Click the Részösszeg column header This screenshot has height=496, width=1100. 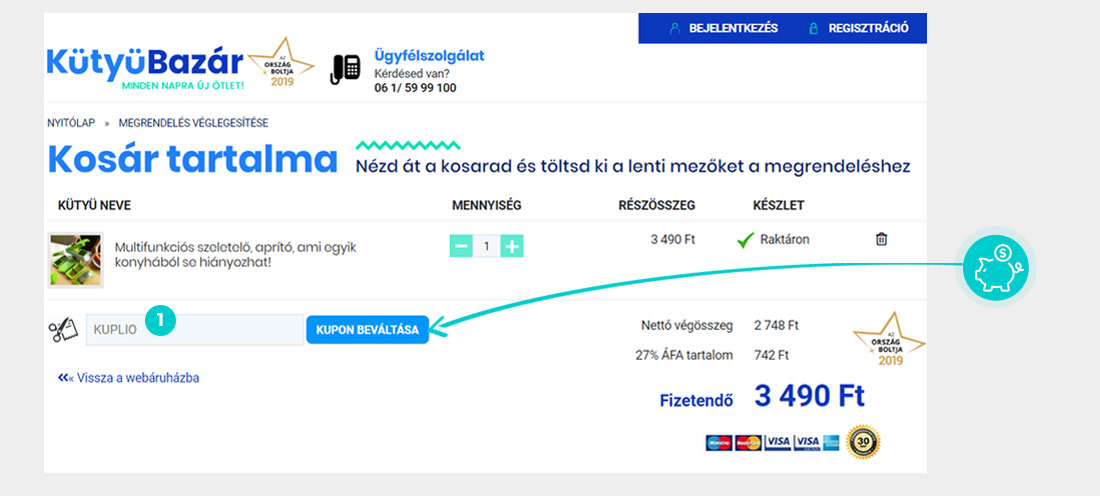pos(657,206)
